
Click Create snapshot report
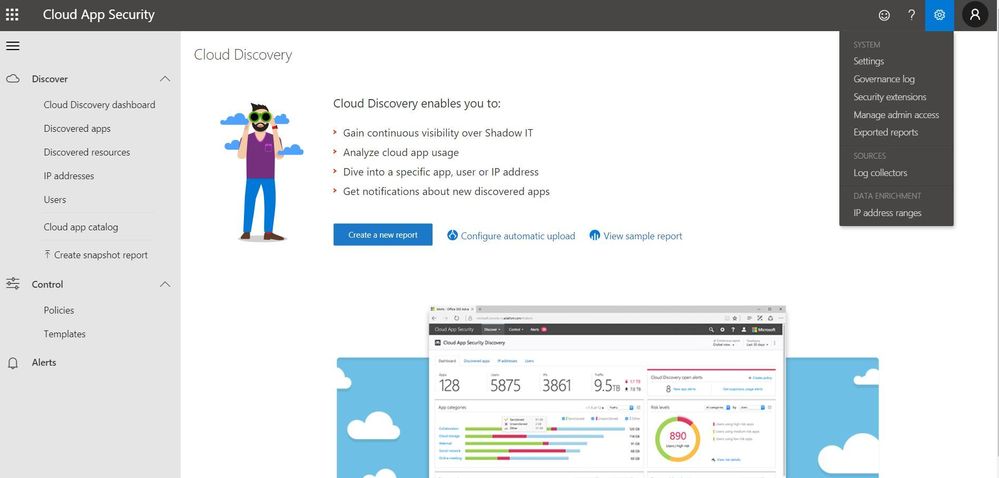pos(101,255)
